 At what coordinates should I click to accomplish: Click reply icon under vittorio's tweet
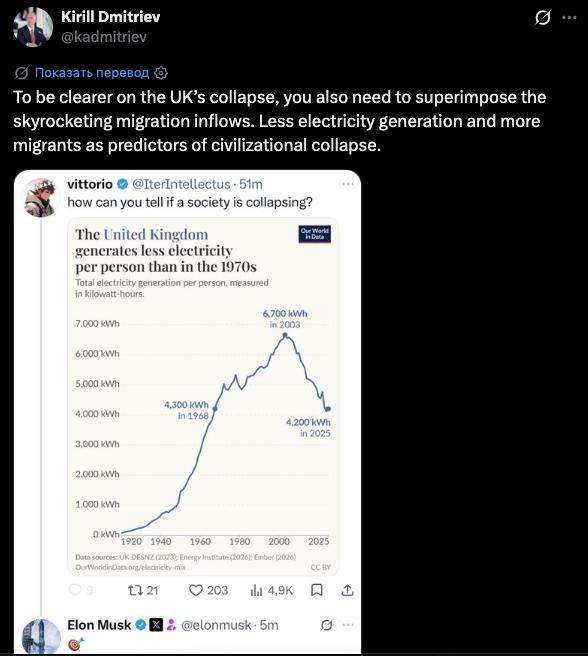(76, 590)
